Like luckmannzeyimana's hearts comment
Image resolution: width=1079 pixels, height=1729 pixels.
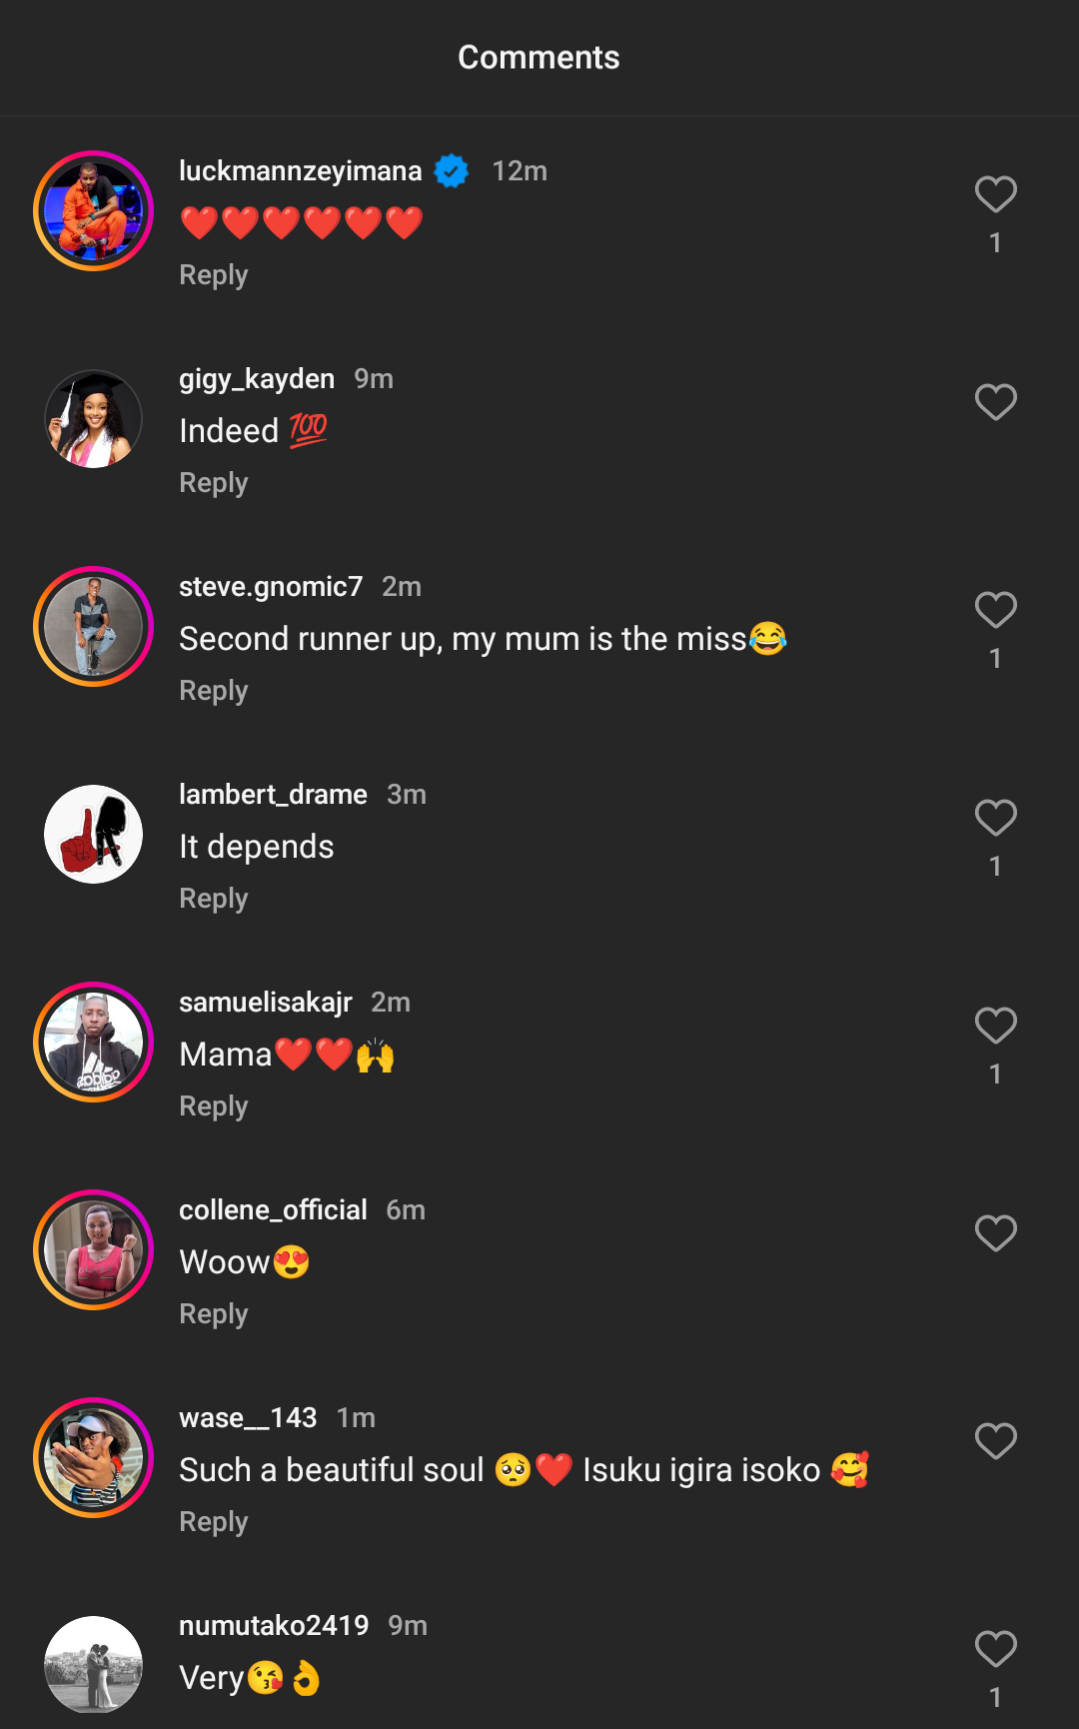pos(995,194)
